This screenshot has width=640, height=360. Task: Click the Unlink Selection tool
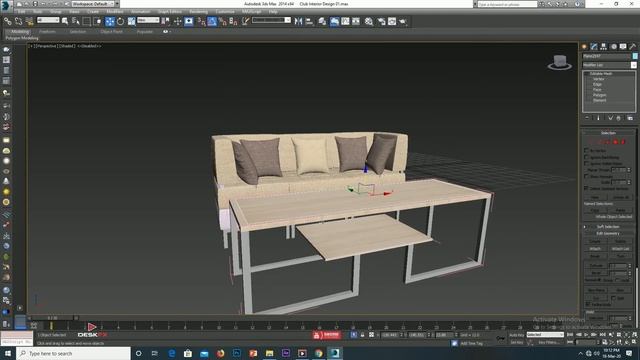tap(18, 21)
